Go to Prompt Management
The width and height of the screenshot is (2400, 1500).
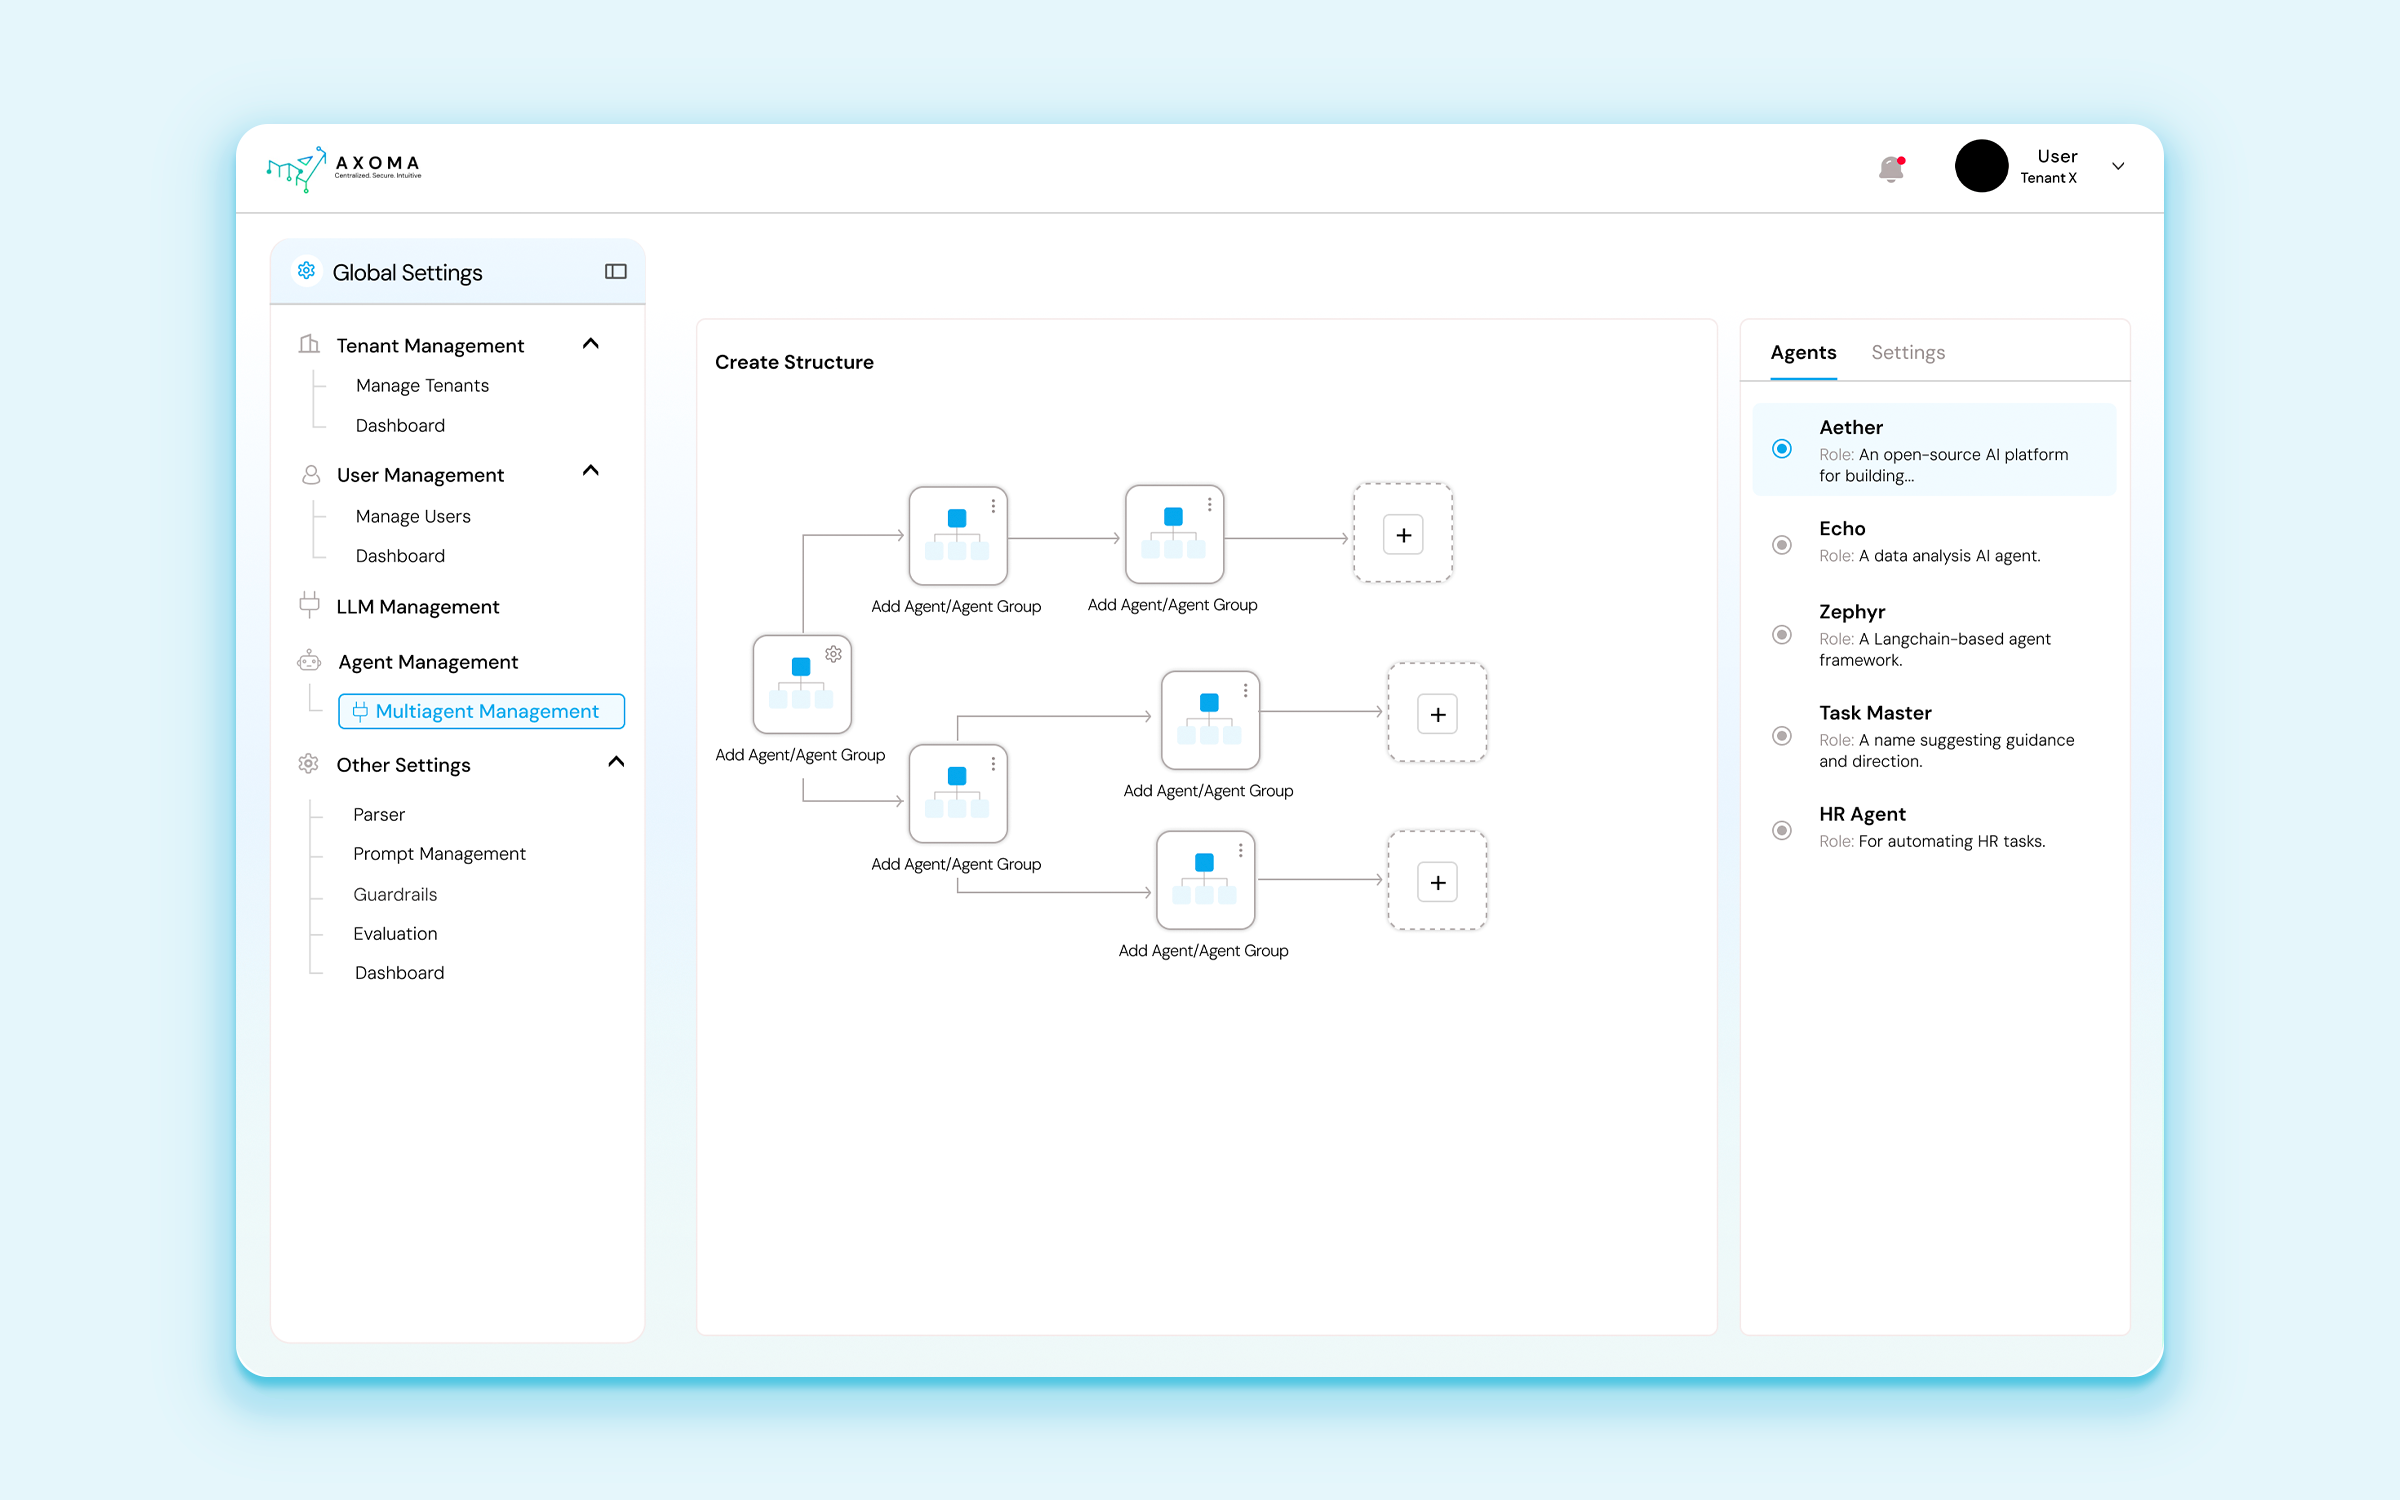(439, 853)
